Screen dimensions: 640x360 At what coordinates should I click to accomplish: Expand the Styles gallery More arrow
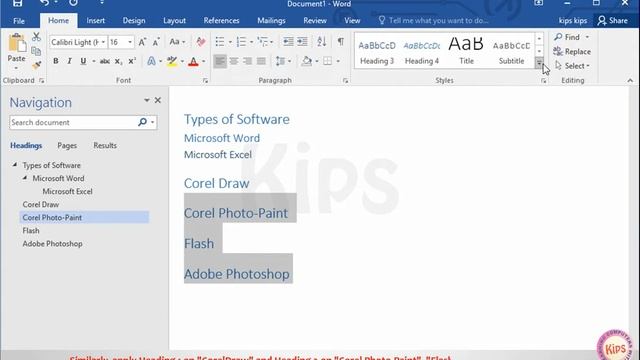click(x=539, y=62)
